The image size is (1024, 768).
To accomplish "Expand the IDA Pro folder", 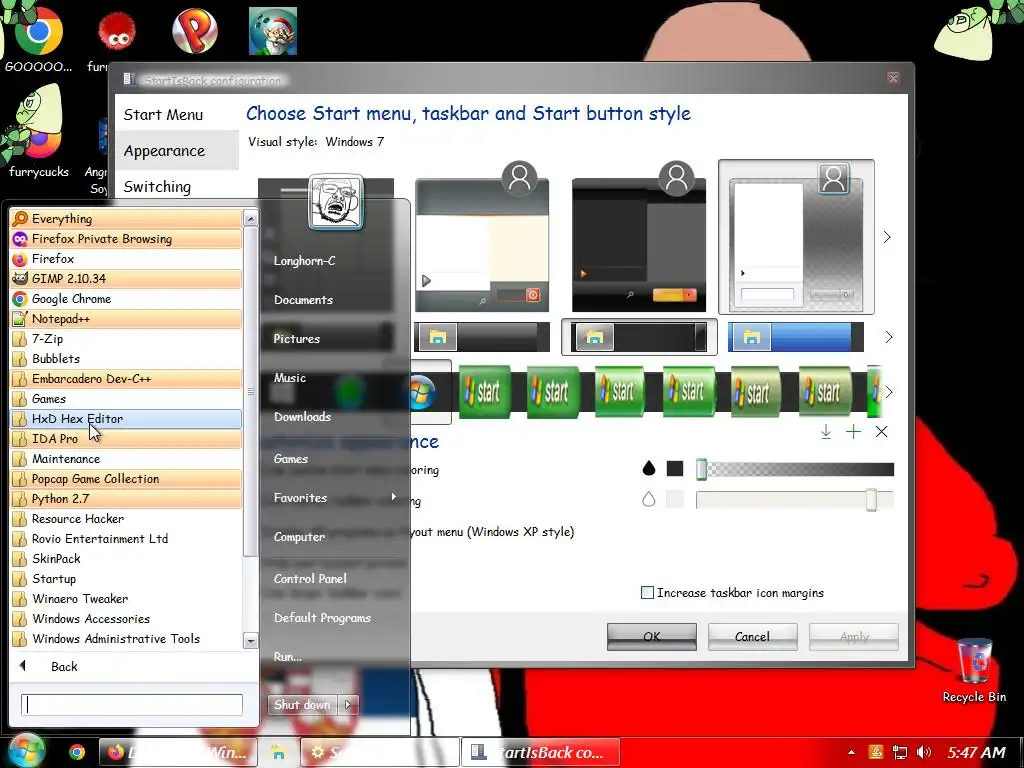I will [x=126, y=439].
